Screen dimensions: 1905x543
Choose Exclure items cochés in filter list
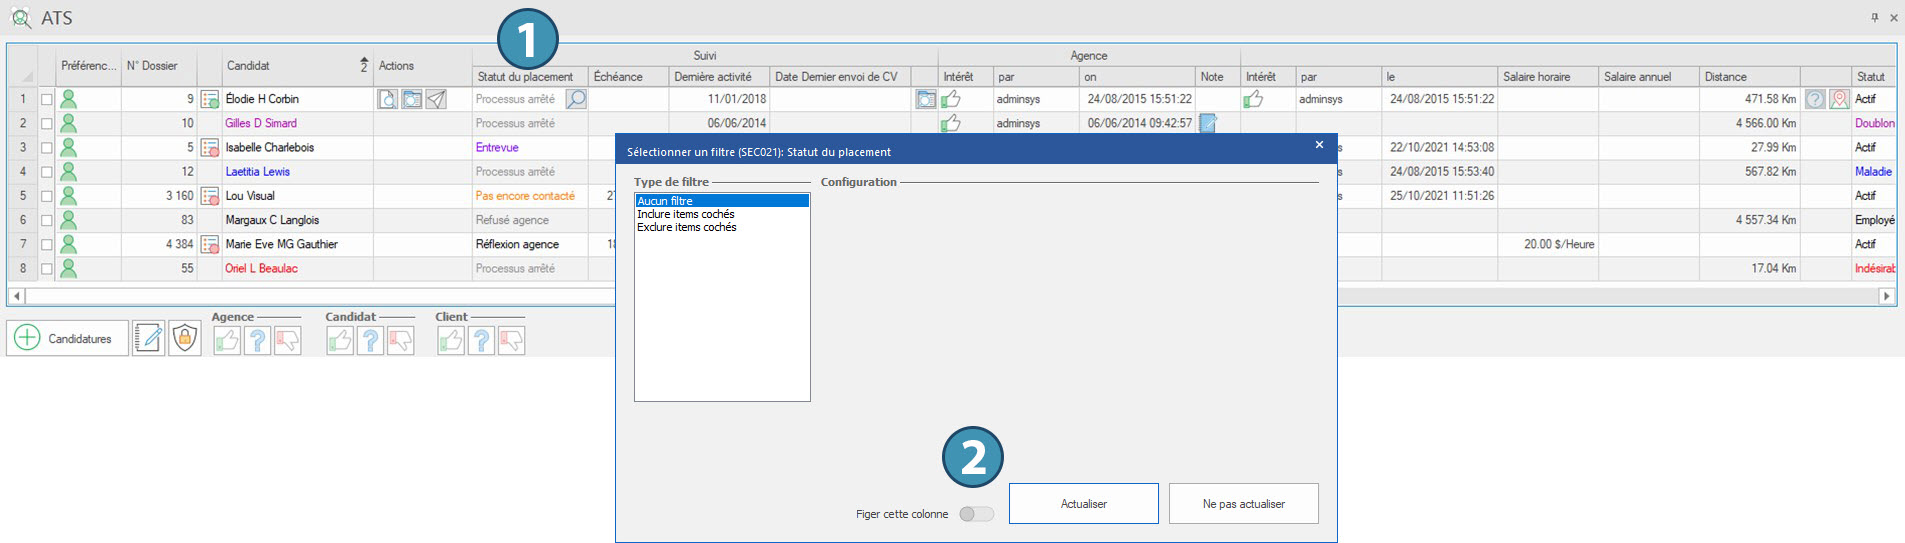point(687,227)
